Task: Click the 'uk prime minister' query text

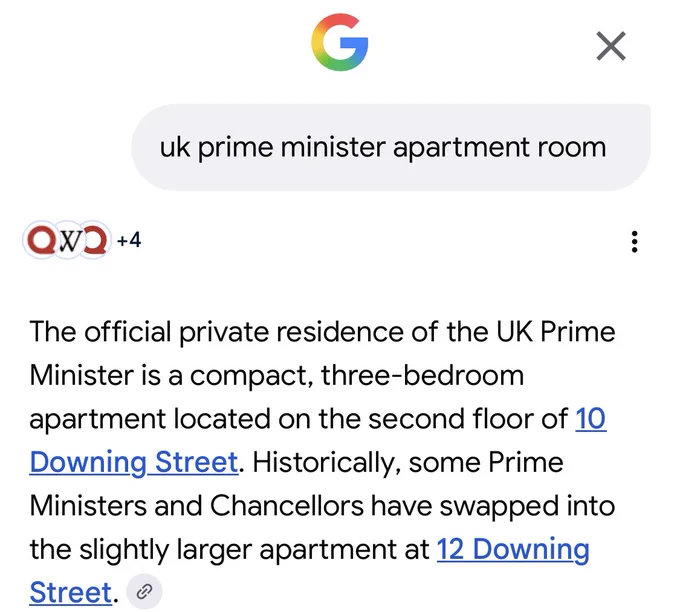Action: (272, 147)
